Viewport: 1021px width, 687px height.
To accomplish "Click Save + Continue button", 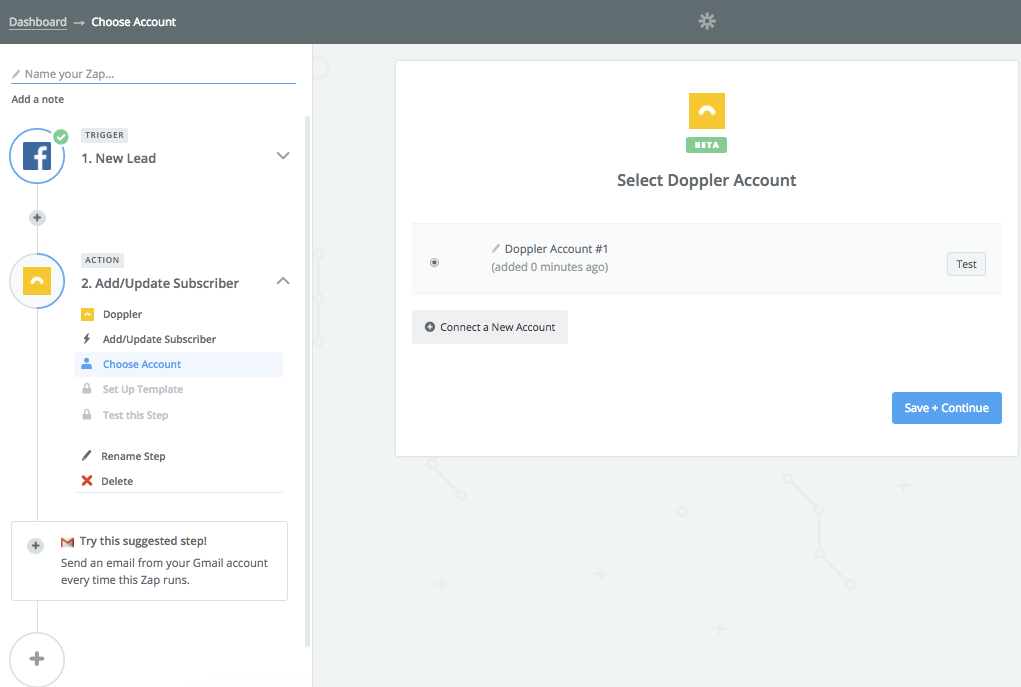I will 947,408.
